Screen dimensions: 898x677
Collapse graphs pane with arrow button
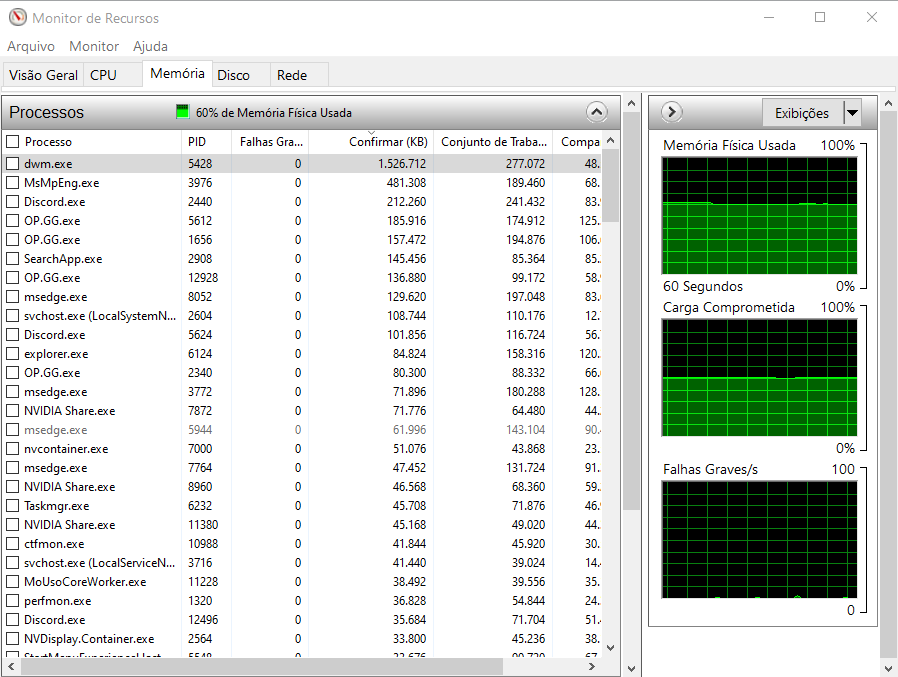pos(672,112)
